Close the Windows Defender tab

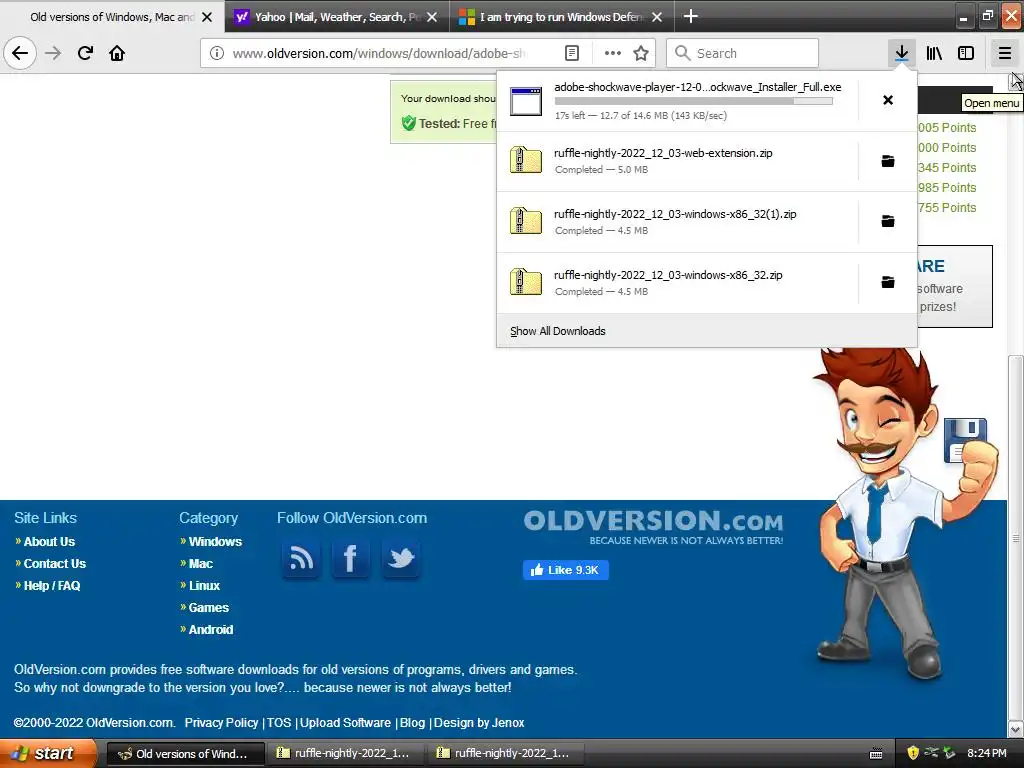click(x=657, y=17)
